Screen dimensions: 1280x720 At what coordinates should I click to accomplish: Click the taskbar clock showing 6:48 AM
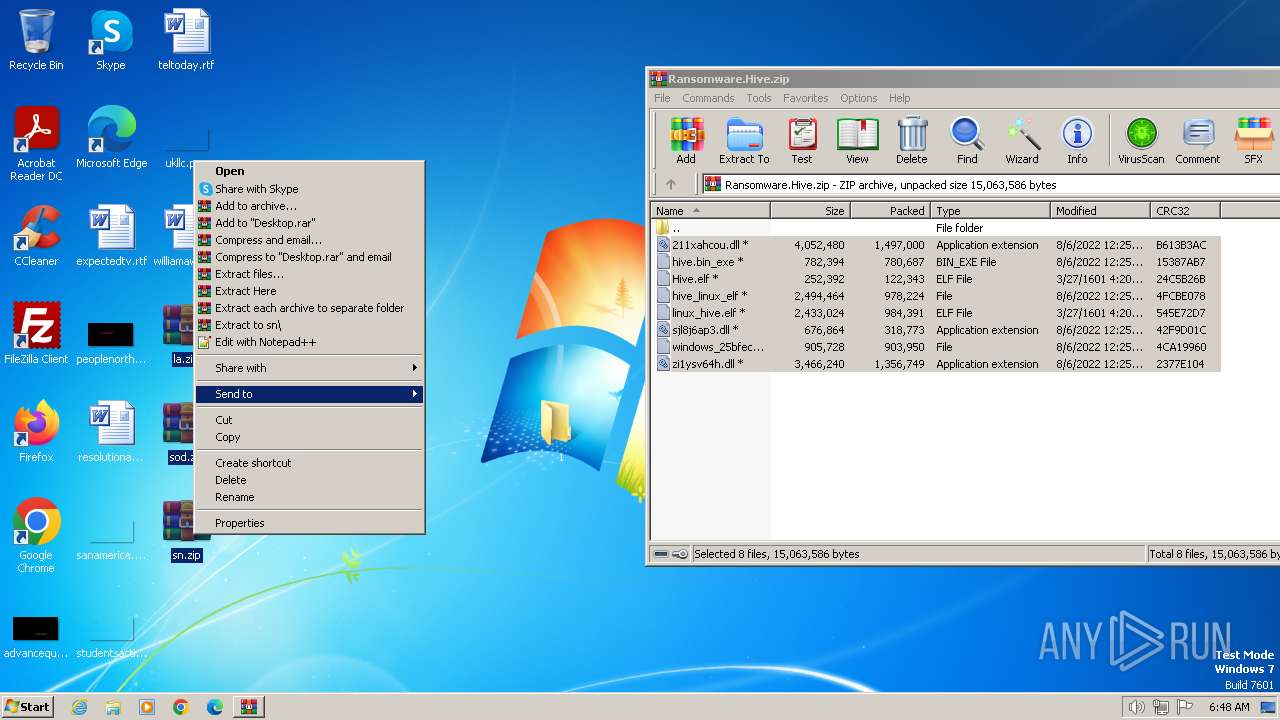click(x=1228, y=707)
